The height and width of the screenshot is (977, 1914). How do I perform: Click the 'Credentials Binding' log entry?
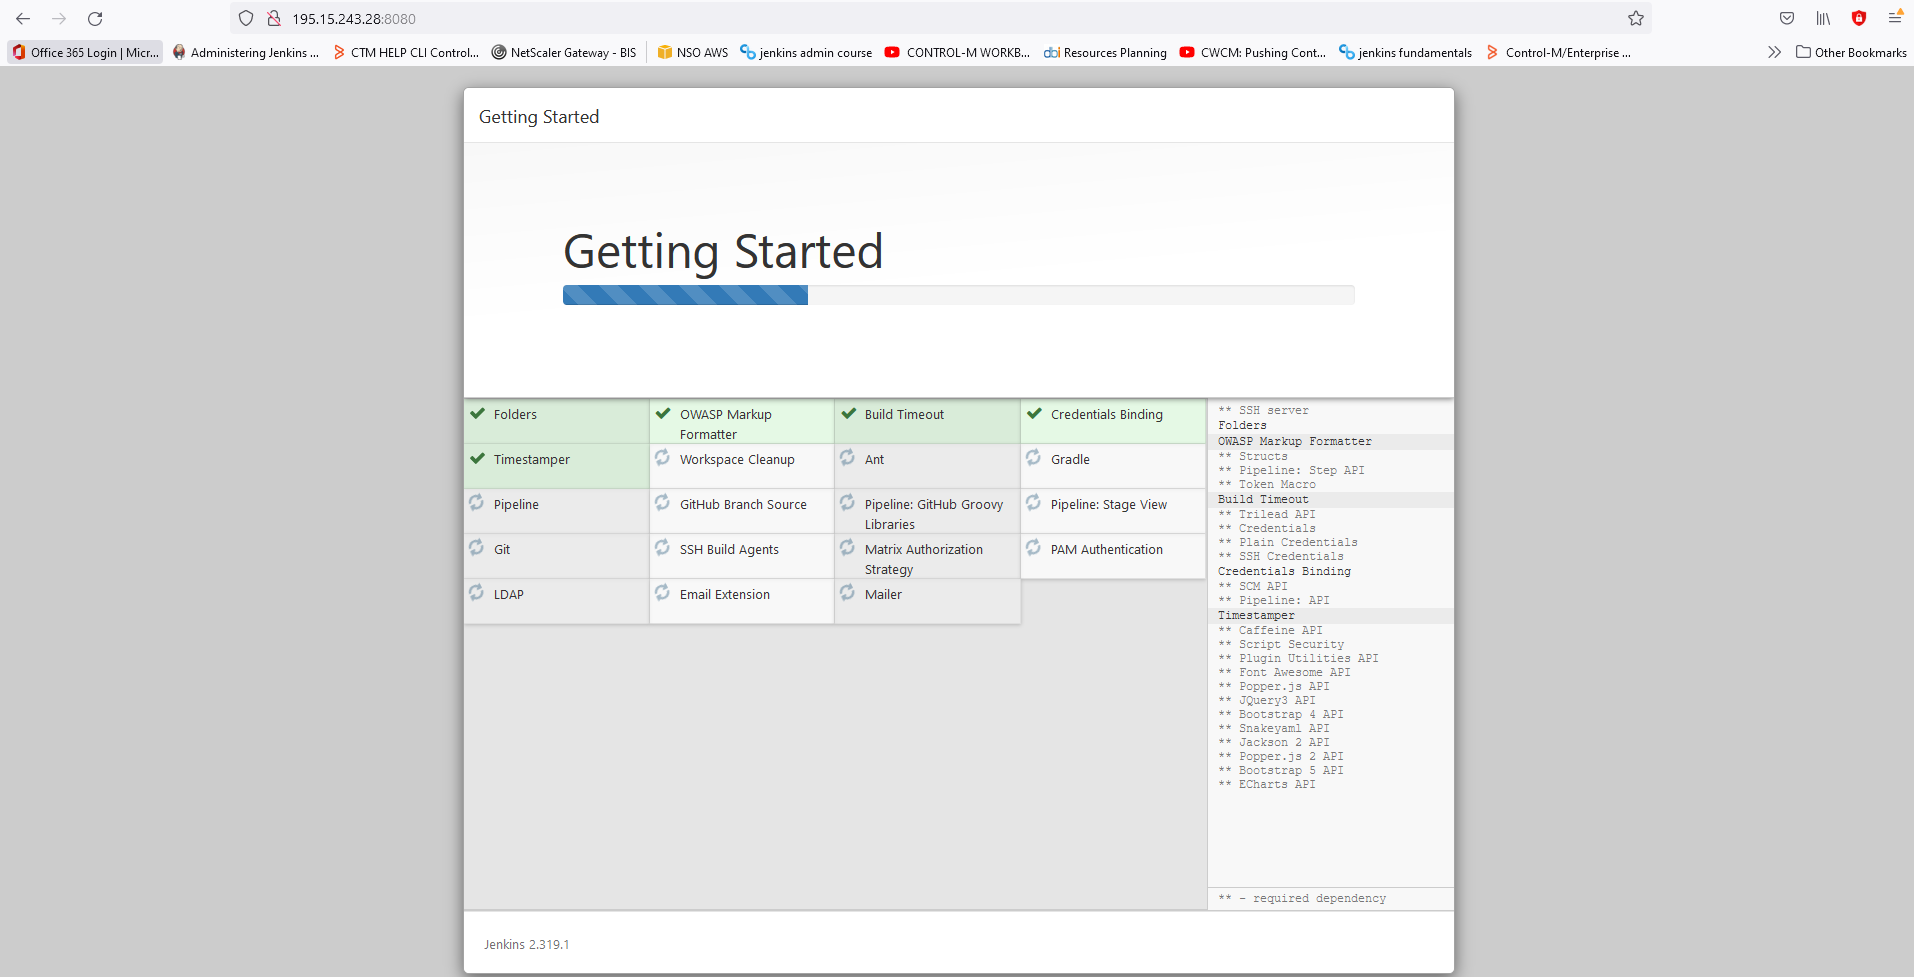[1284, 571]
